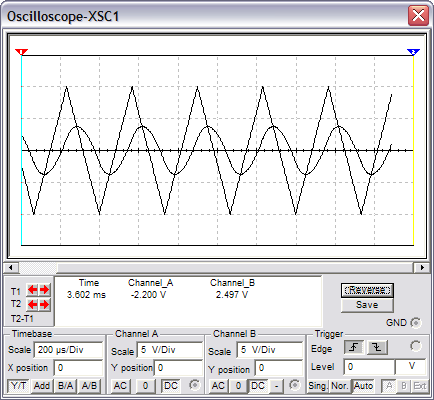Click the blue T2 cursor marker
The width and height of the screenshot is (434, 400).
pos(413,52)
